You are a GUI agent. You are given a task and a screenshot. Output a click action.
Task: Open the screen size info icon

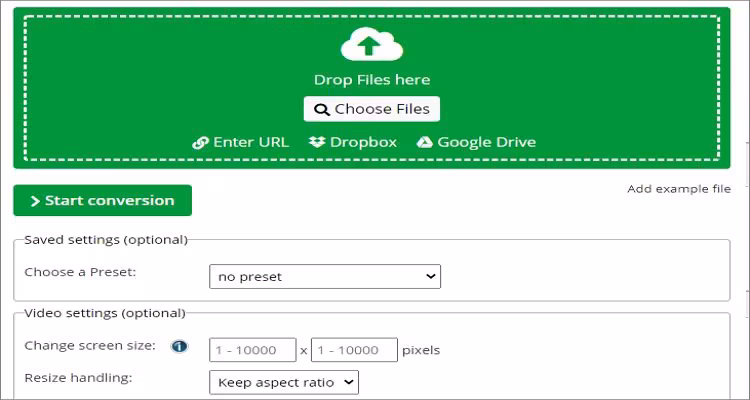[179, 346]
